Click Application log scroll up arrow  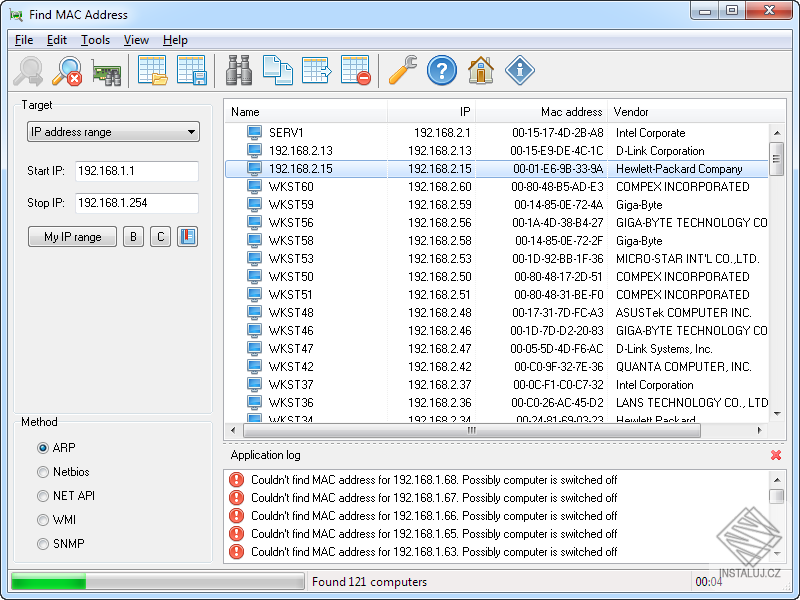[x=777, y=480]
